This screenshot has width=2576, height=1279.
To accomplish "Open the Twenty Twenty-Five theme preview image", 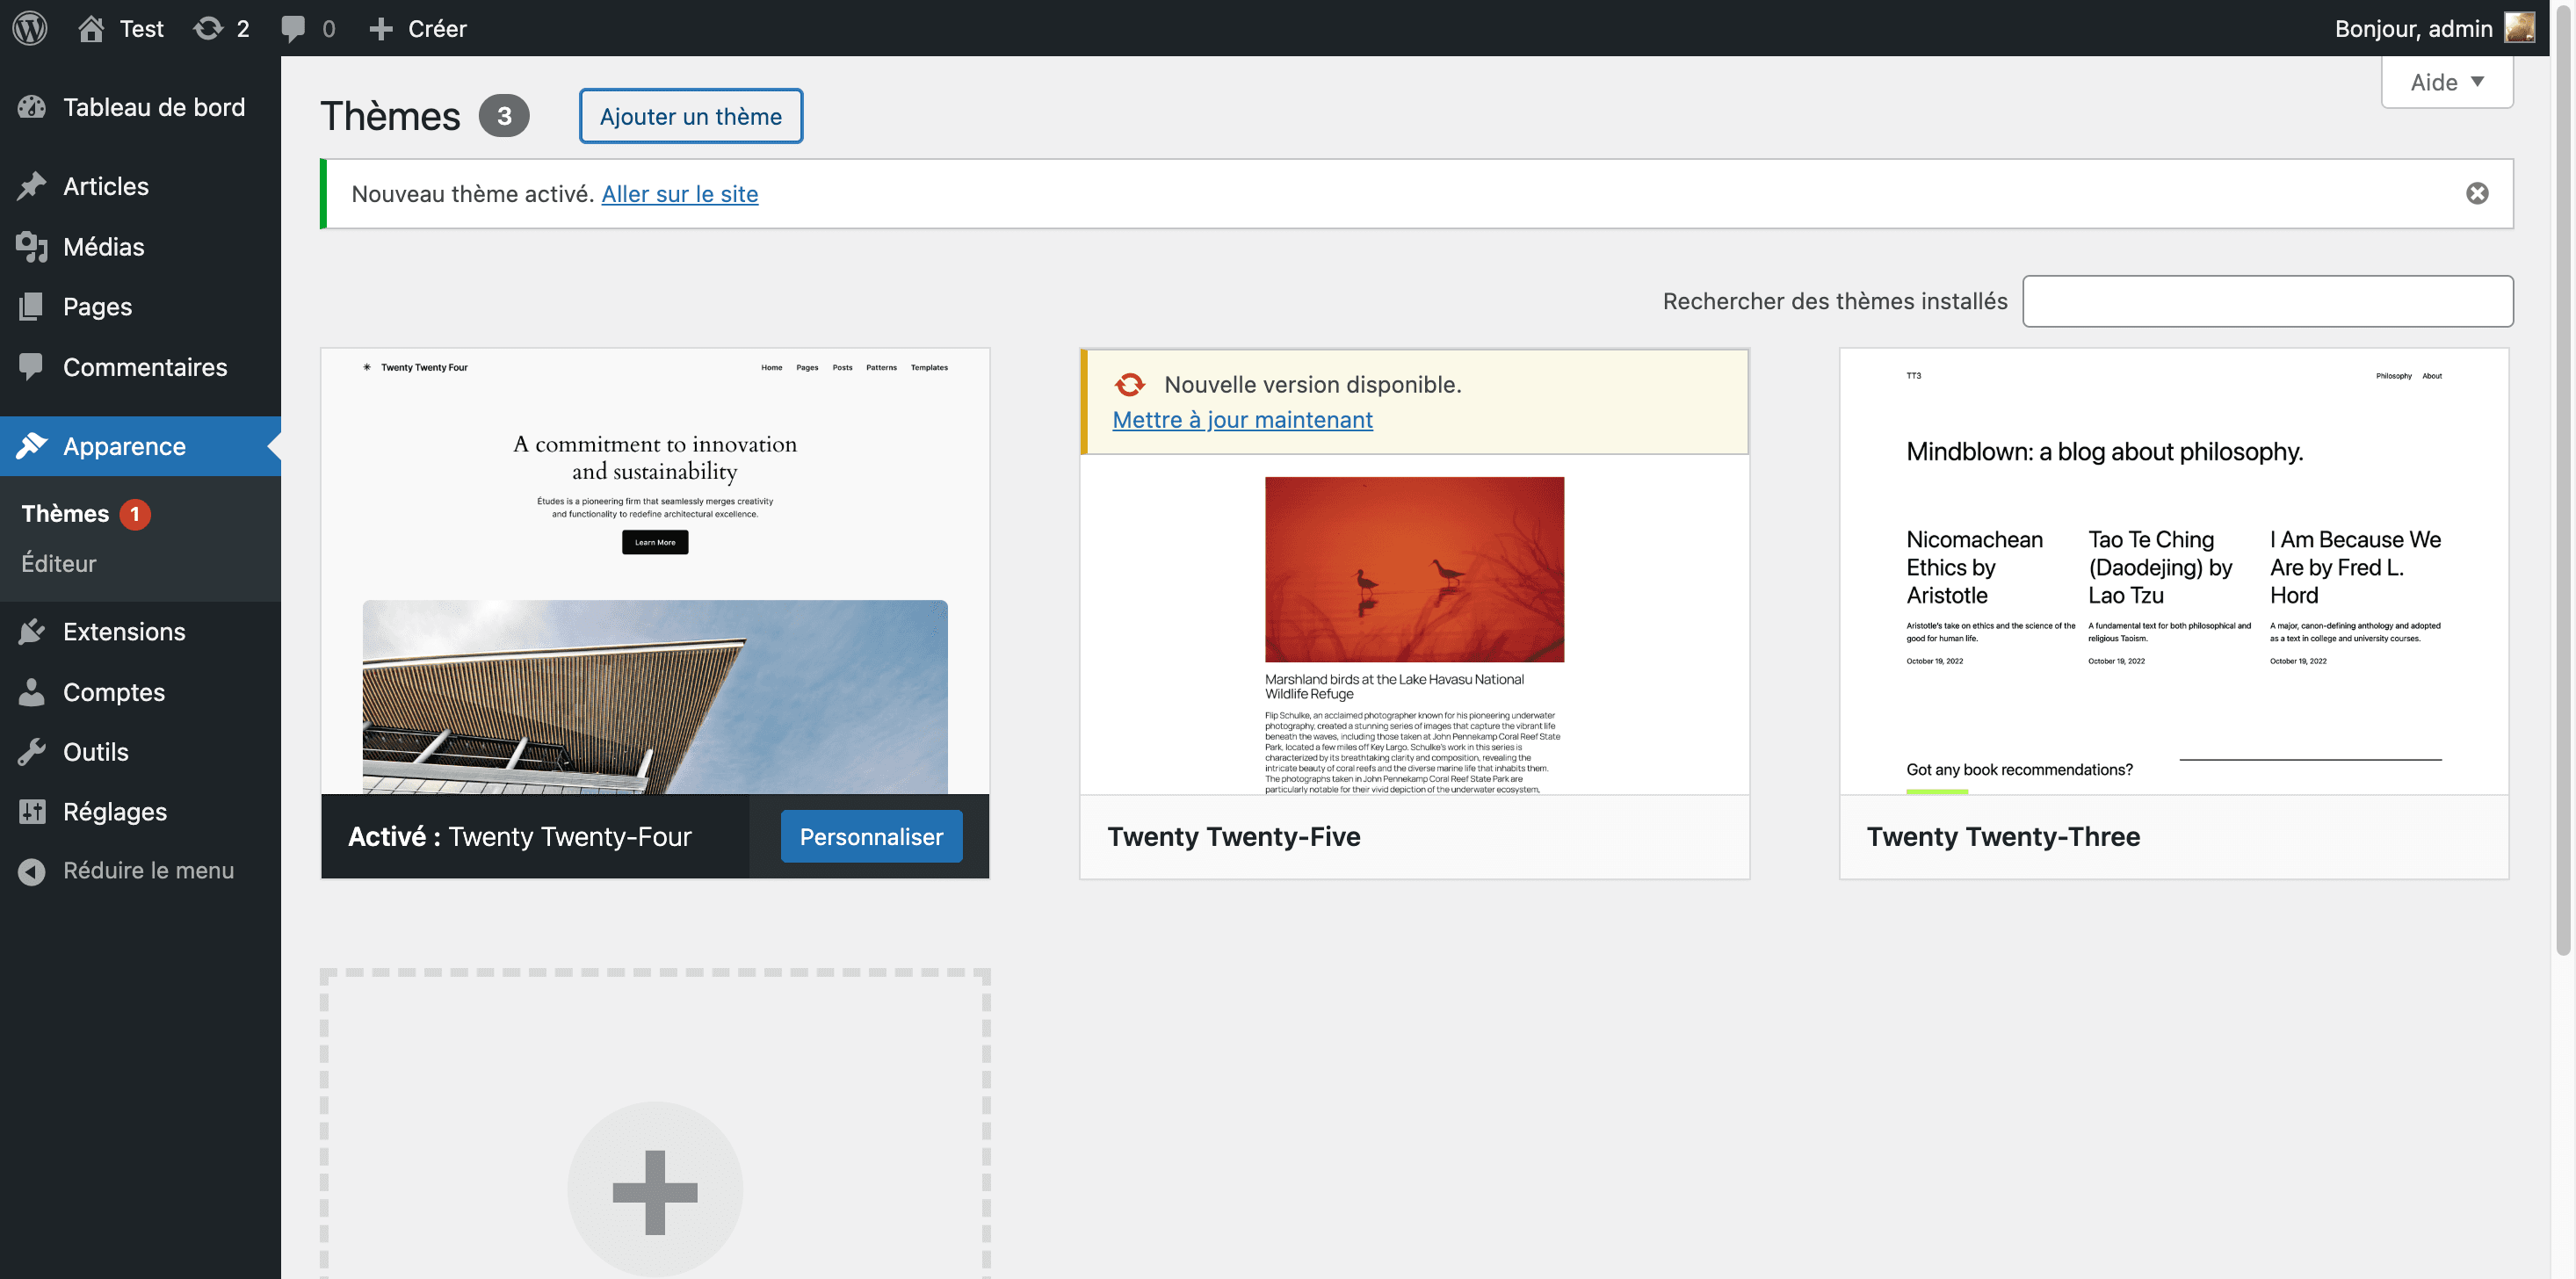I will tap(1414, 625).
